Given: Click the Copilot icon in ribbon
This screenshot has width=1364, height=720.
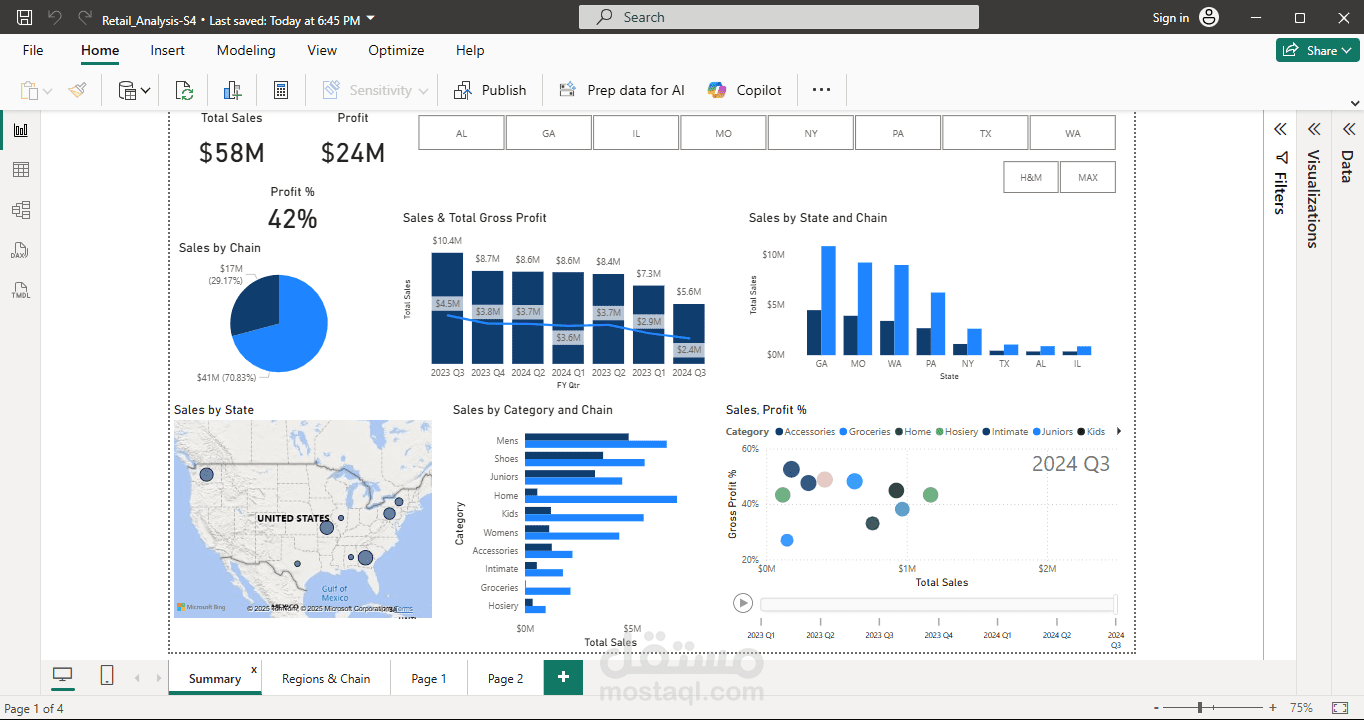Looking at the screenshot, I should pos(717,90).
